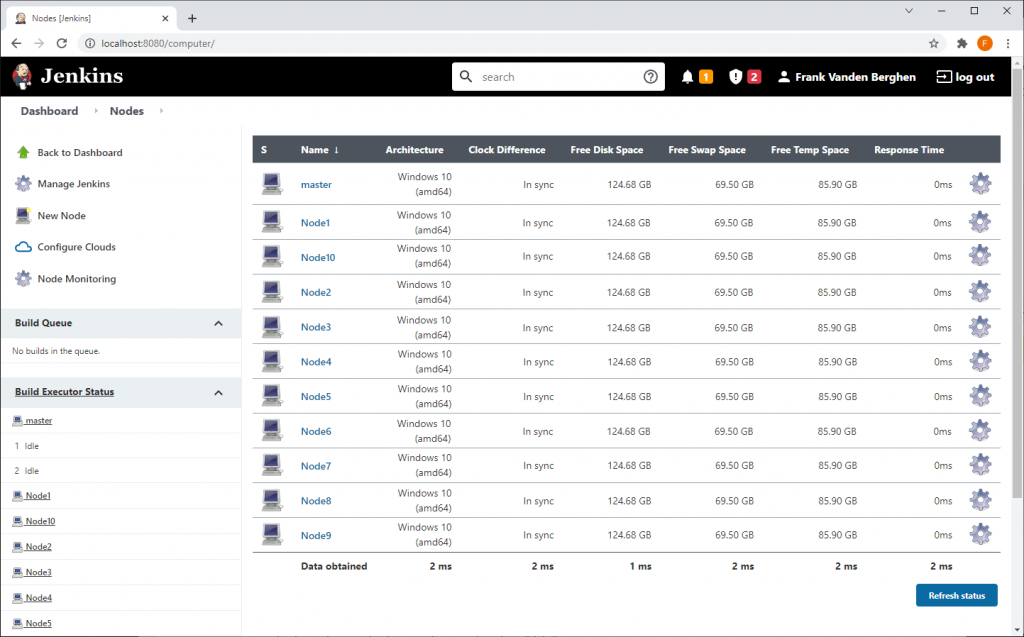Click computer status icon in Node9 row
Image resolution: width=1024 pixels, height=637 pixels.
coord(272,534)
